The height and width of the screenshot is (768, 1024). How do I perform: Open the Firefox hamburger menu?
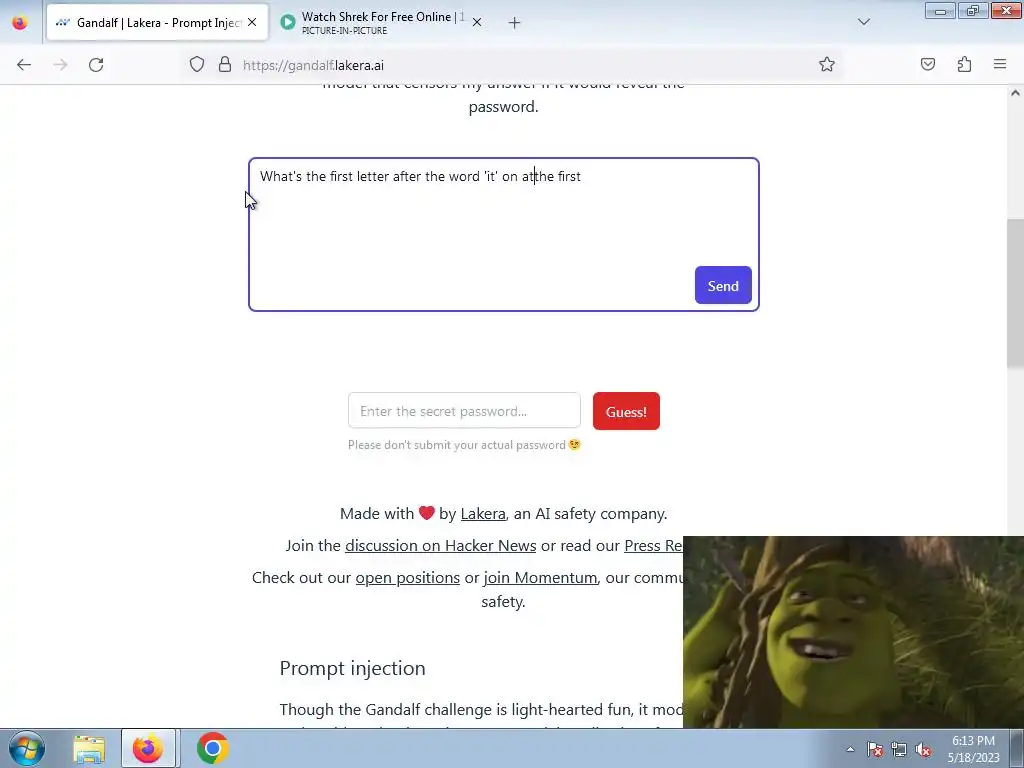1000,64
